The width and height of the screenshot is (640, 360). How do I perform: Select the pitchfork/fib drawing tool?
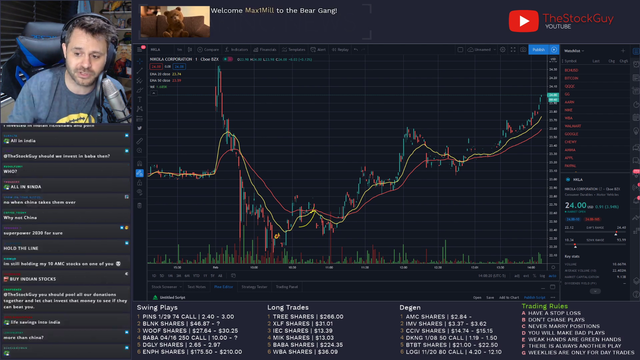tap(140, 80)
